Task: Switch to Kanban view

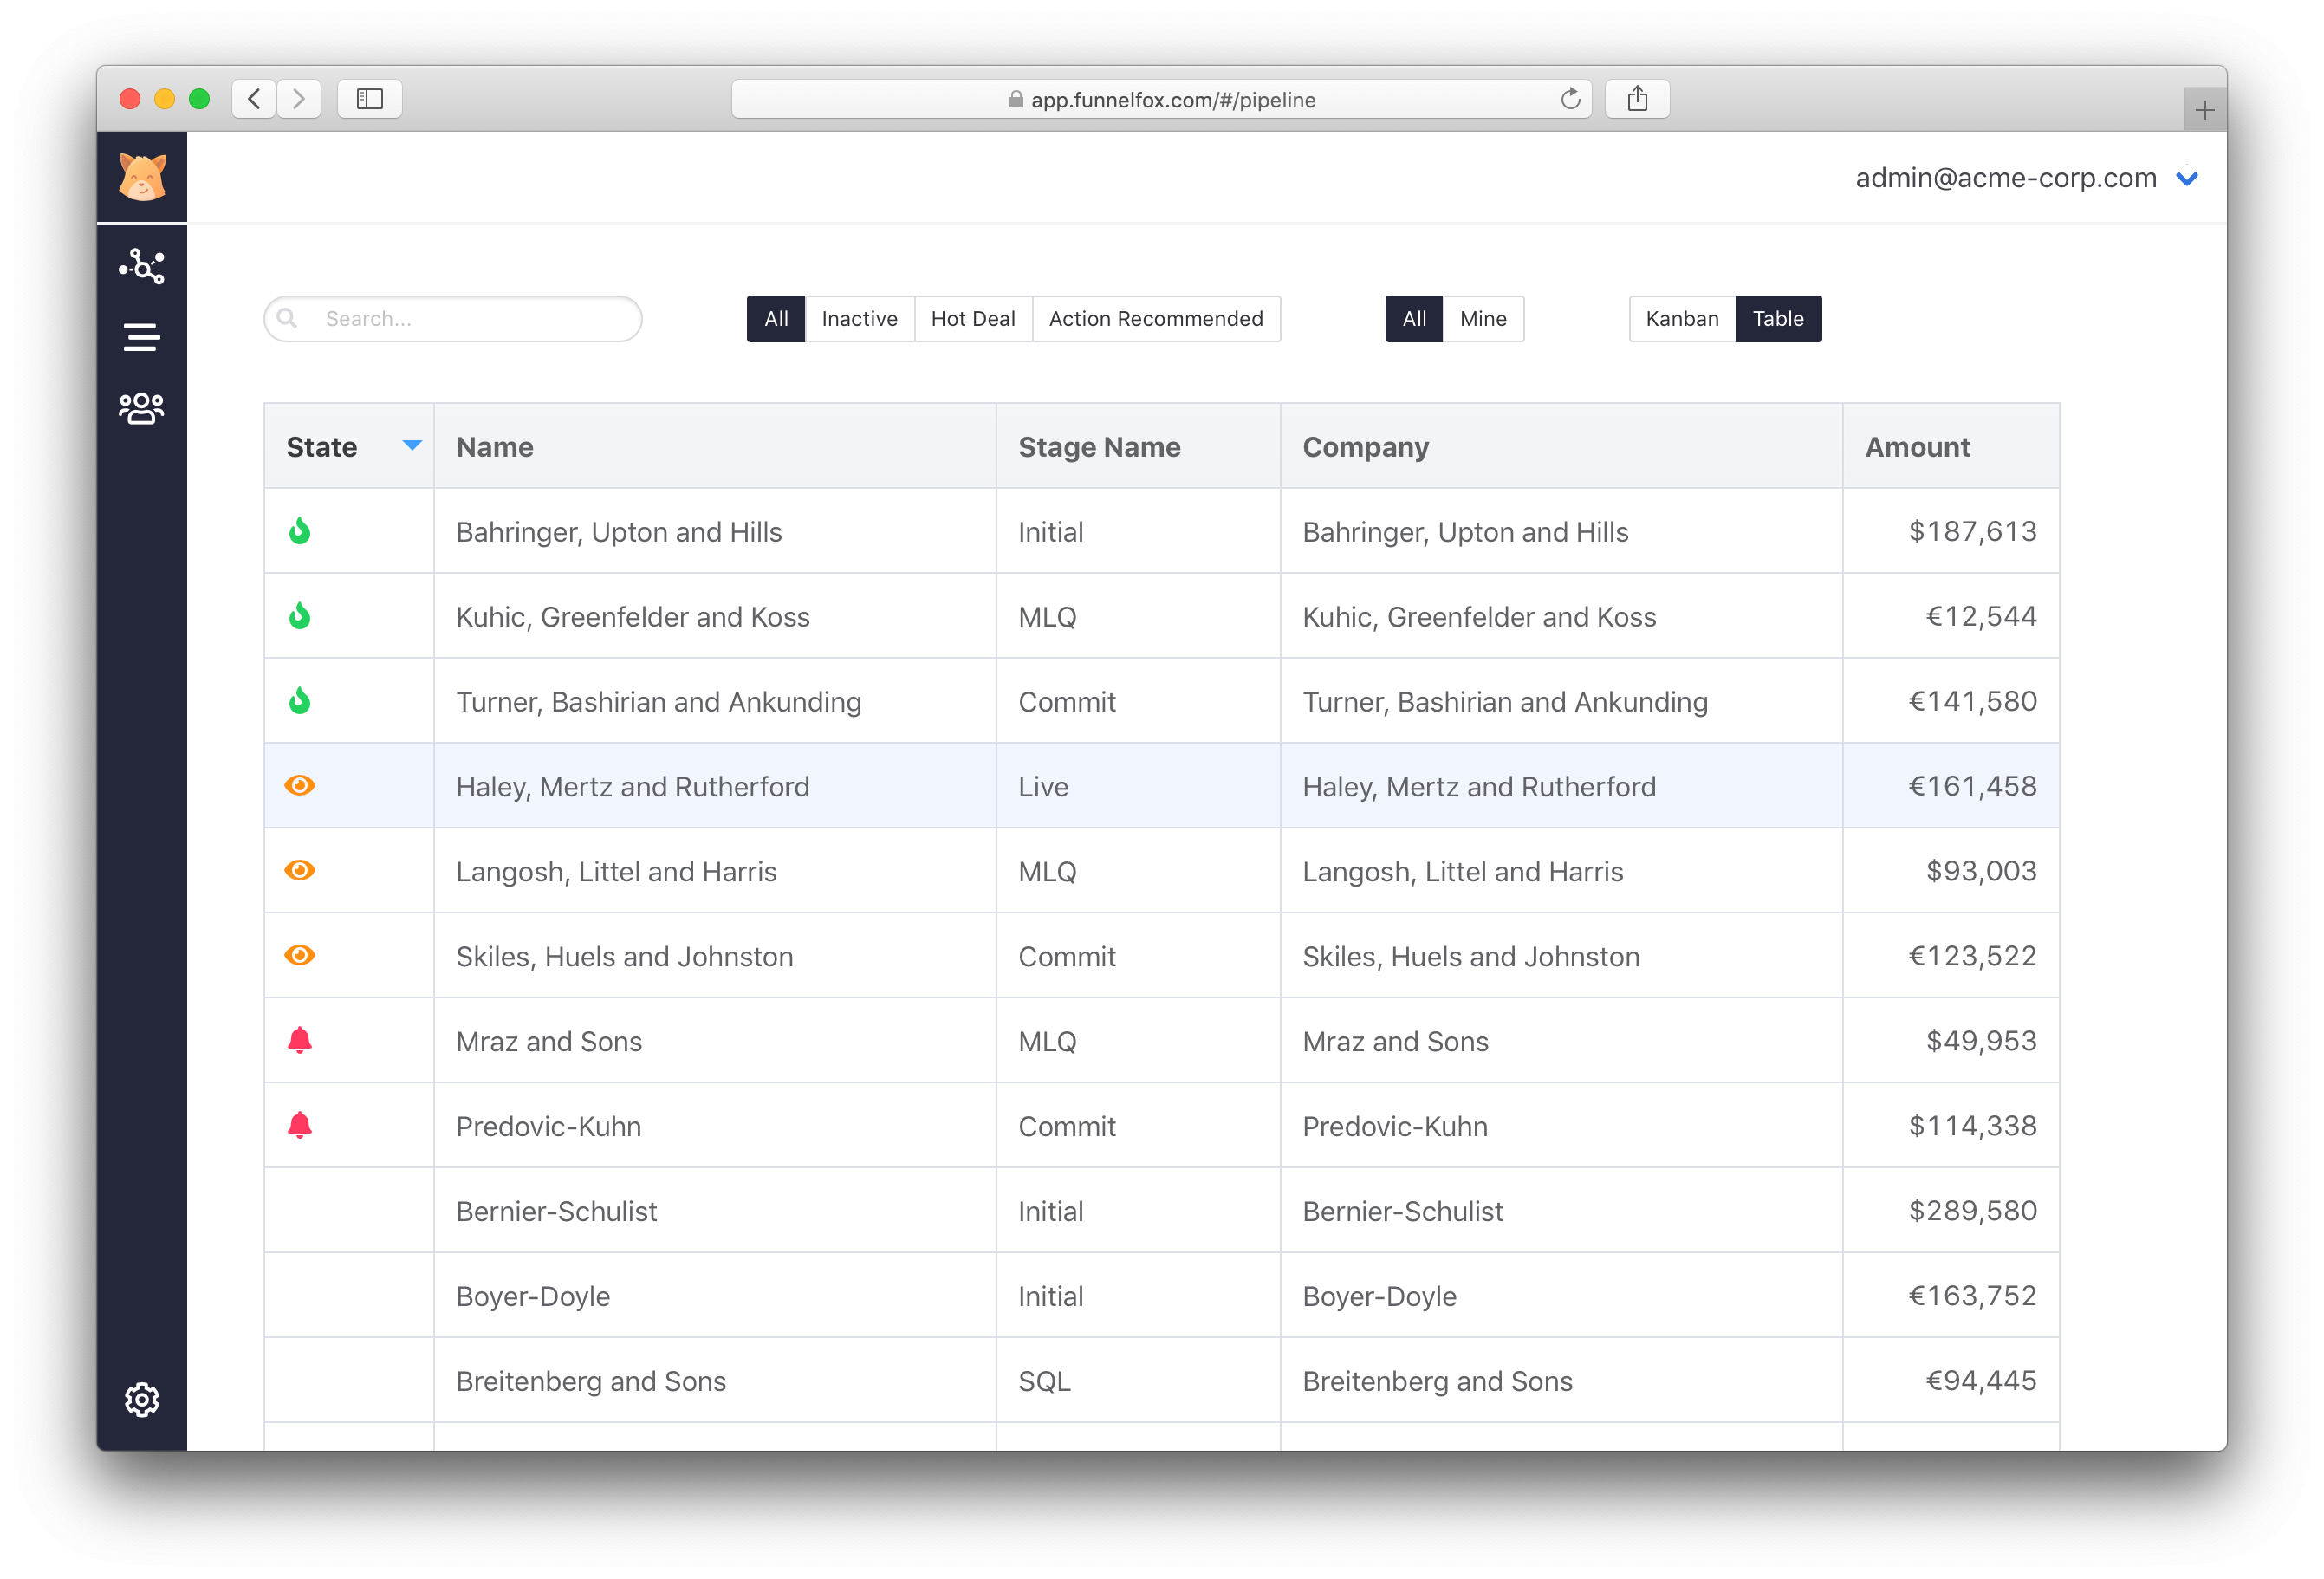Action: click(1682, 318)
